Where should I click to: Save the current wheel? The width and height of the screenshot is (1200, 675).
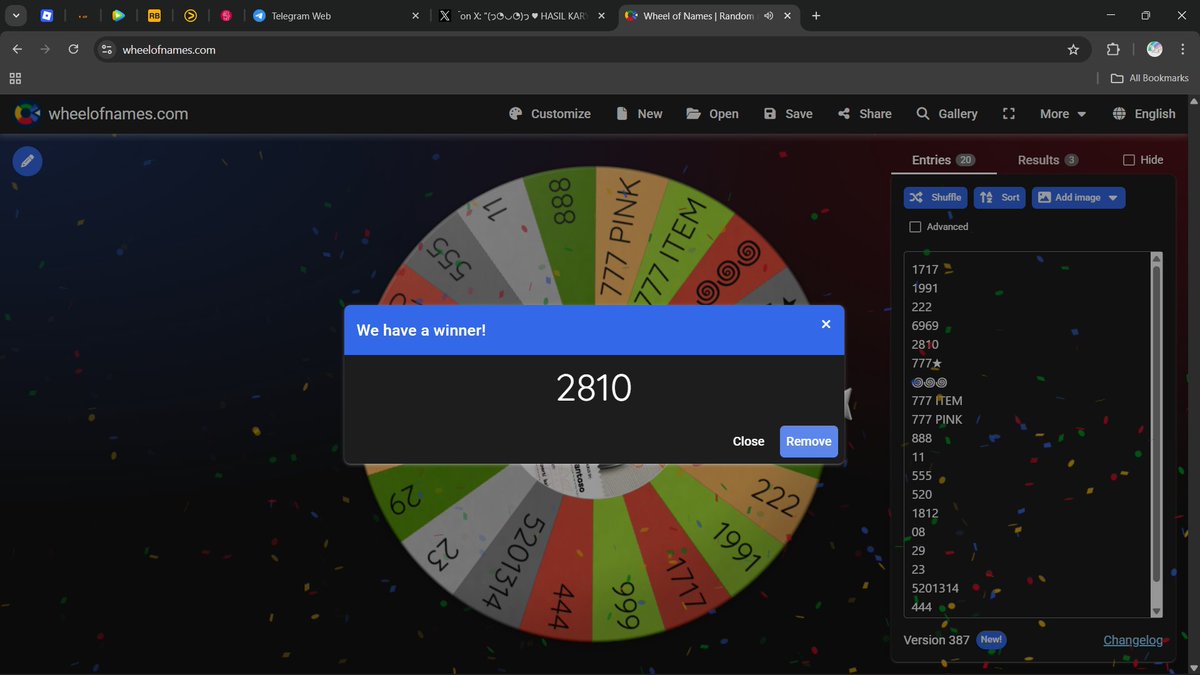[x=788, y=114]
